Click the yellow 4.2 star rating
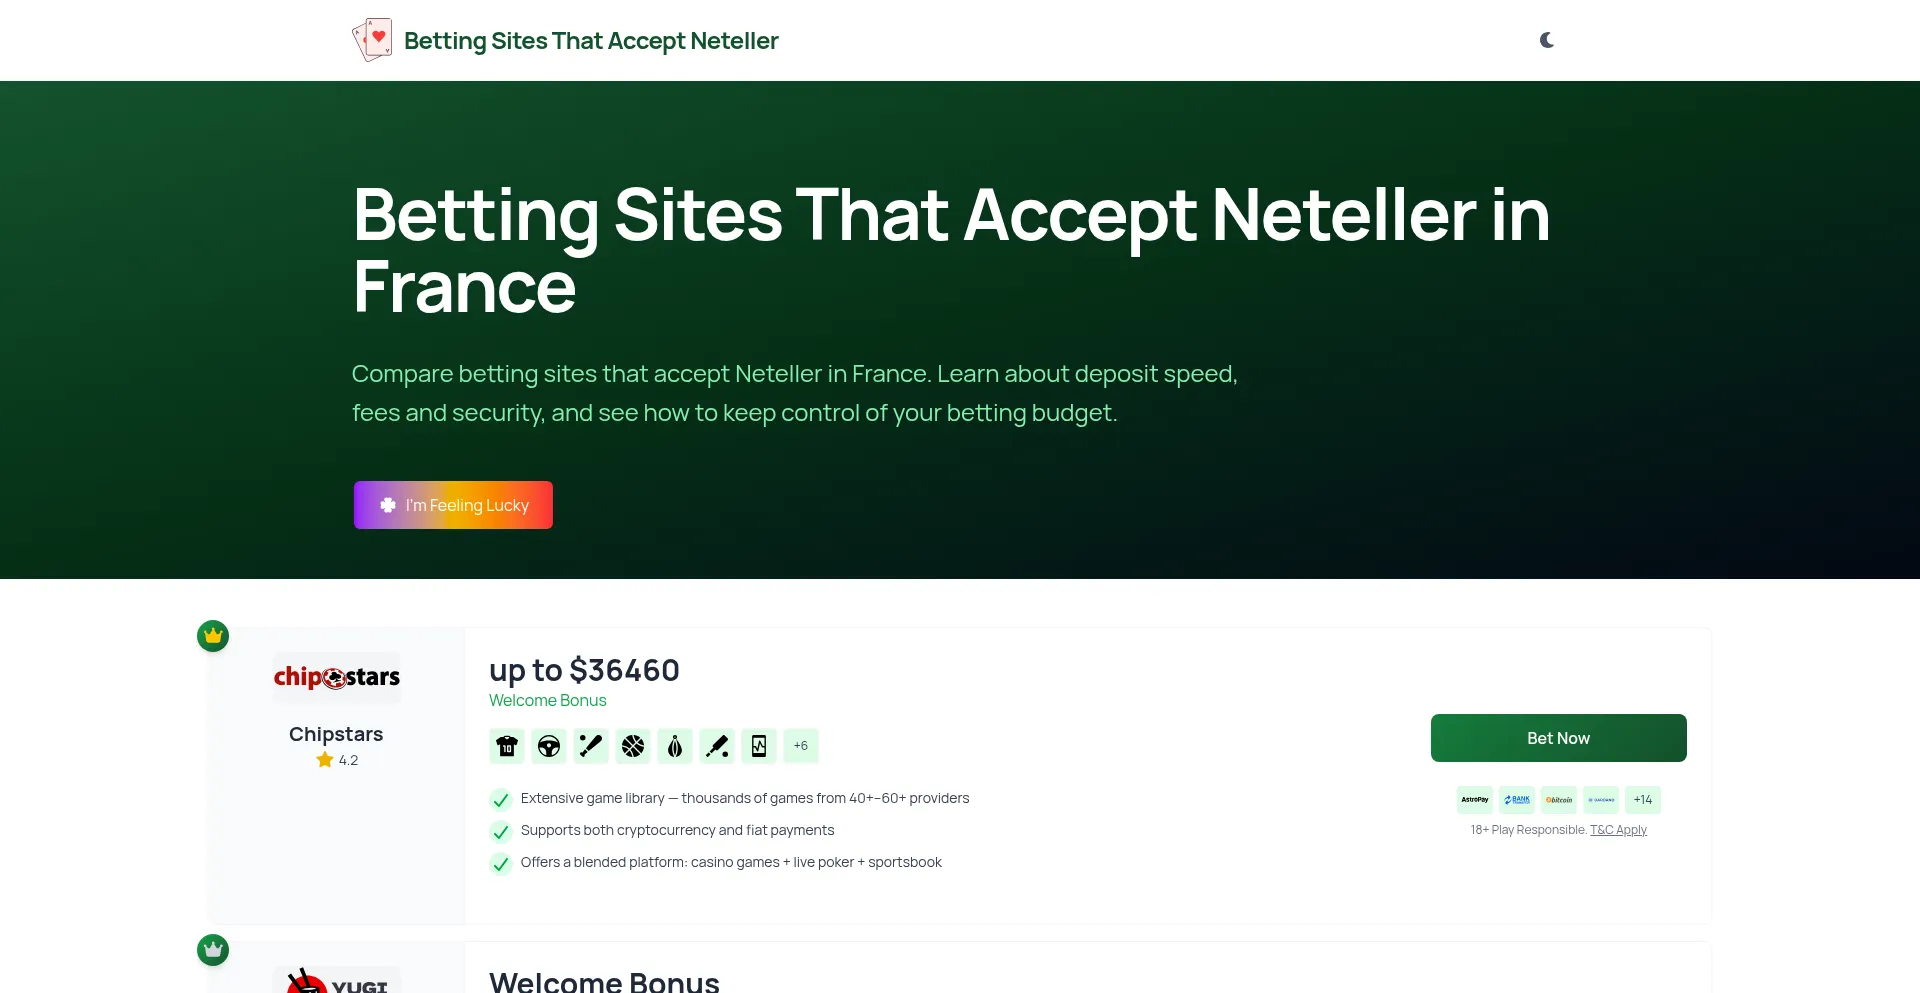 click(x=336, y=760)
